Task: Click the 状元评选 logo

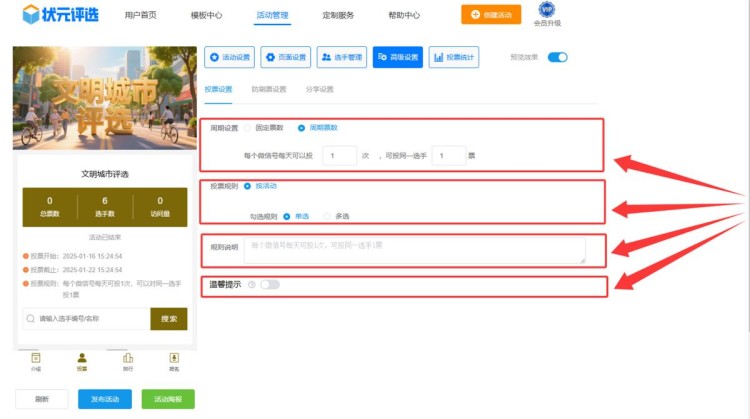Action: click(62, 15)
